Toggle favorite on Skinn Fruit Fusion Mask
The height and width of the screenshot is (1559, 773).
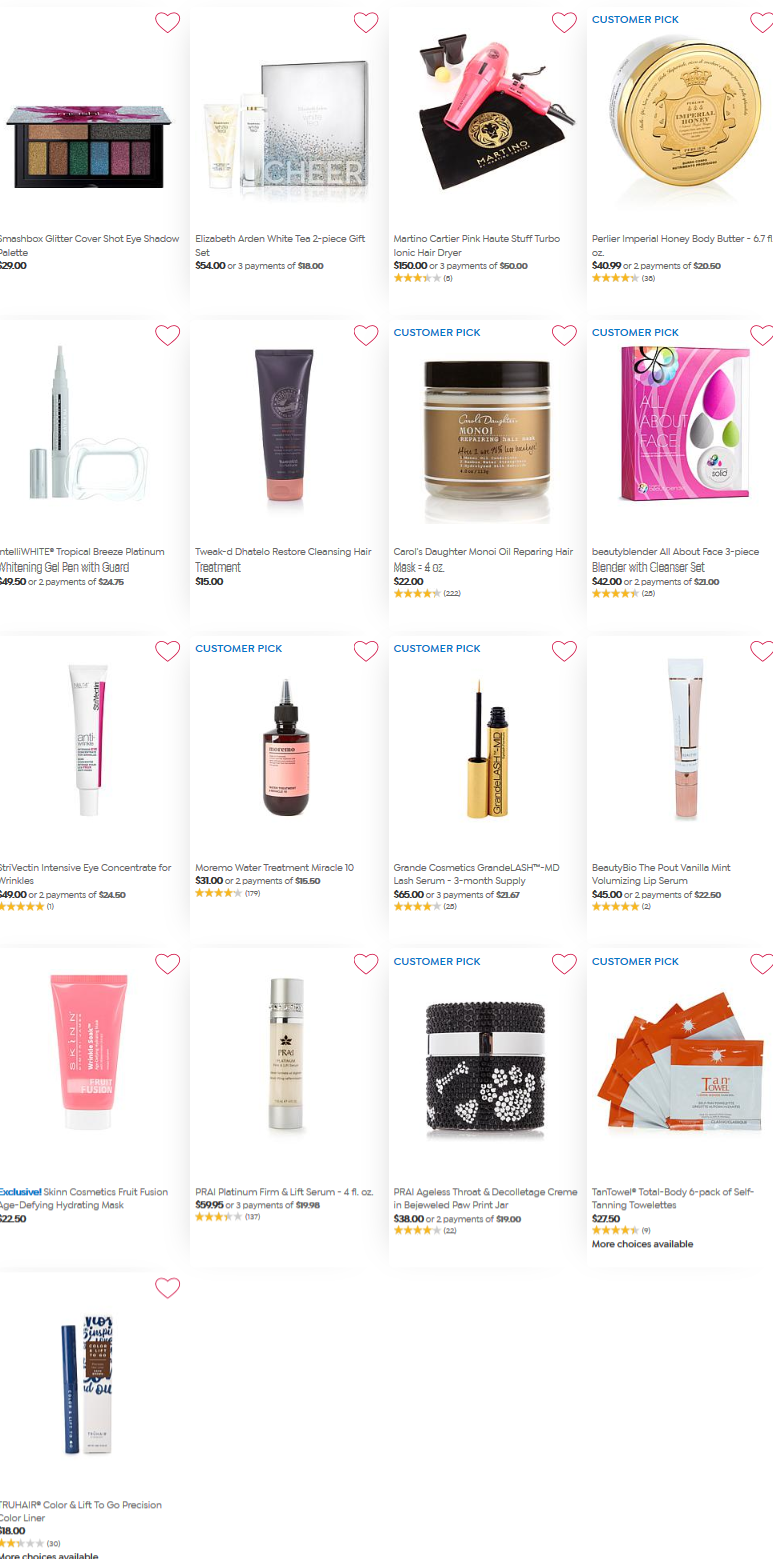(x=167, y=964)
